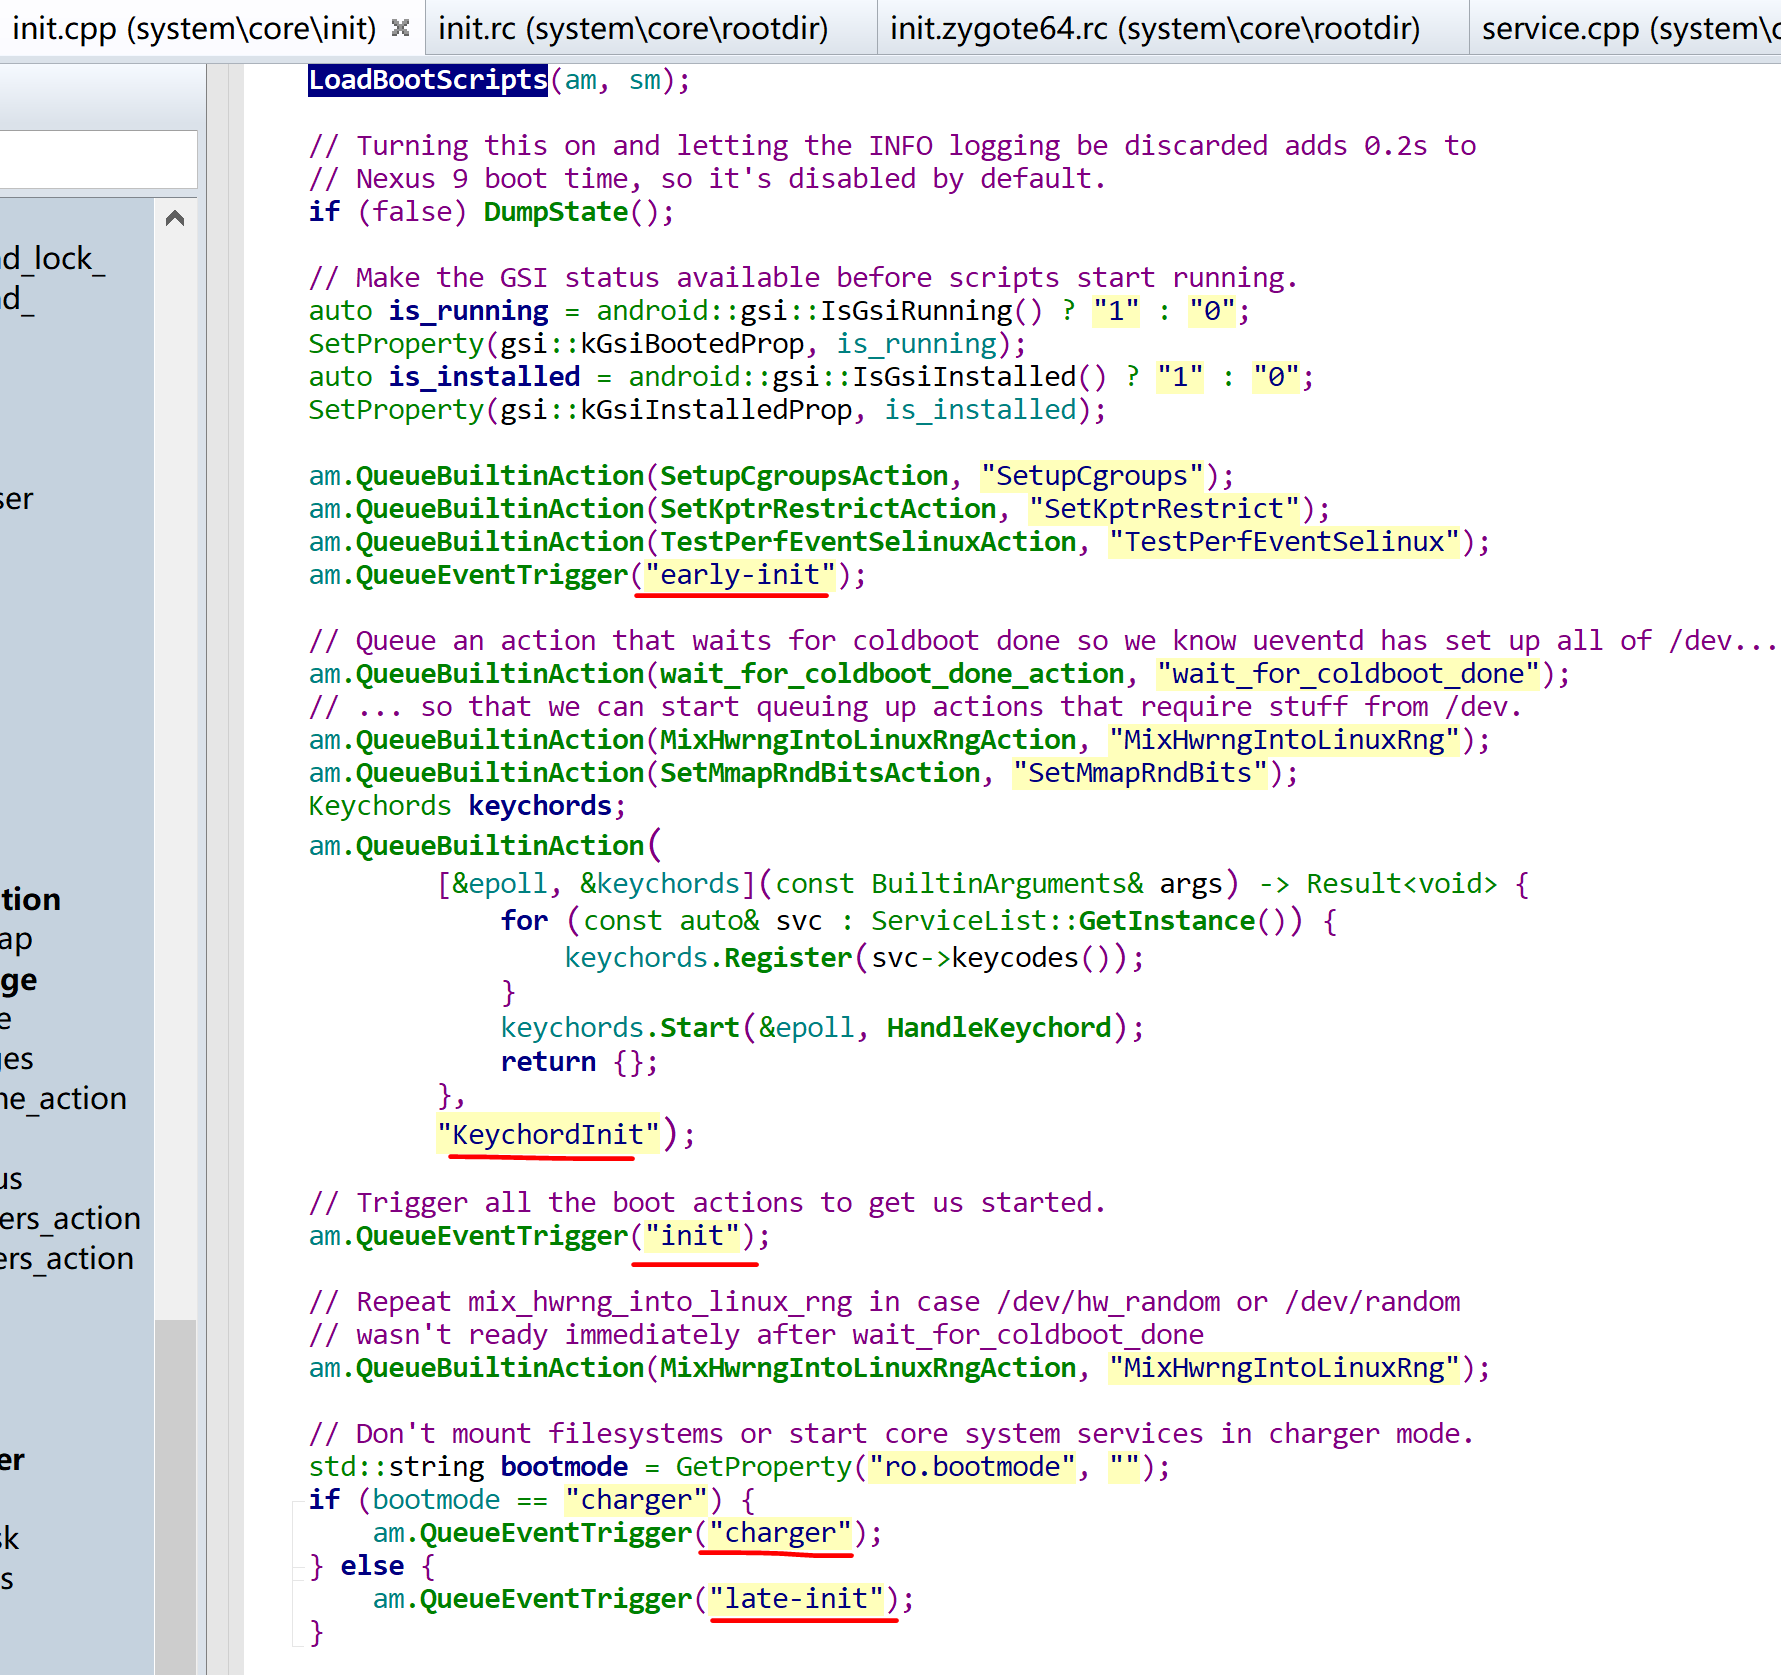Click the highlighted LoadBootScripts call

click(428, 80)
